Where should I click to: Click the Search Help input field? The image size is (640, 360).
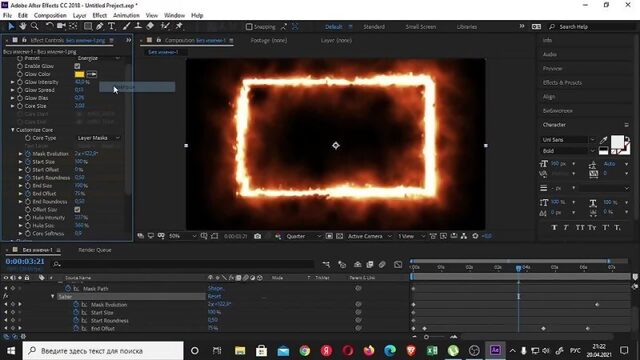592,27
